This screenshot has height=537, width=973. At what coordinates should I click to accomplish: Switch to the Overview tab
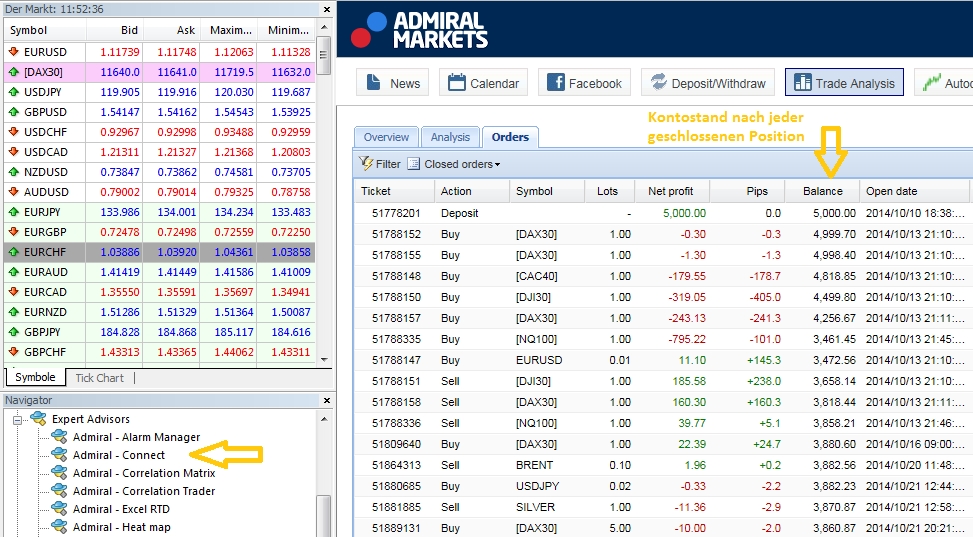pos(386,137)
